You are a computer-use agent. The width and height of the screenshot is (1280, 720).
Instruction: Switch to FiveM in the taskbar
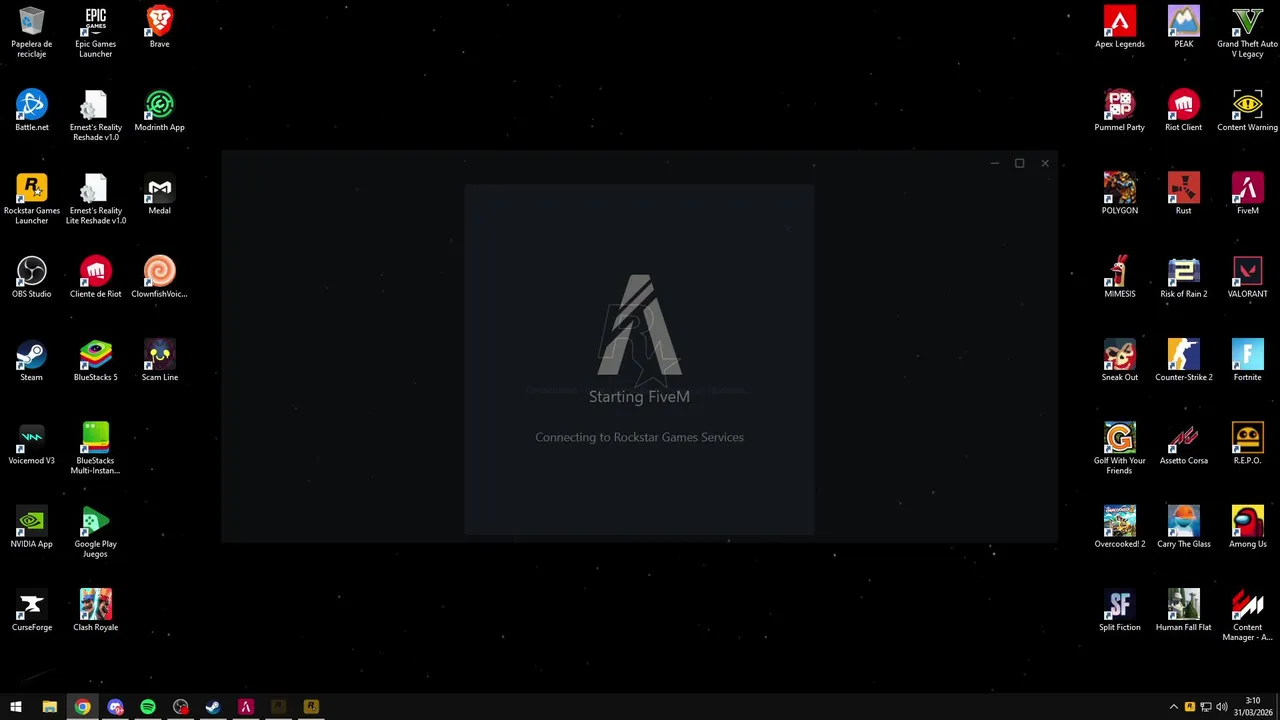click(x=246, y=707)
